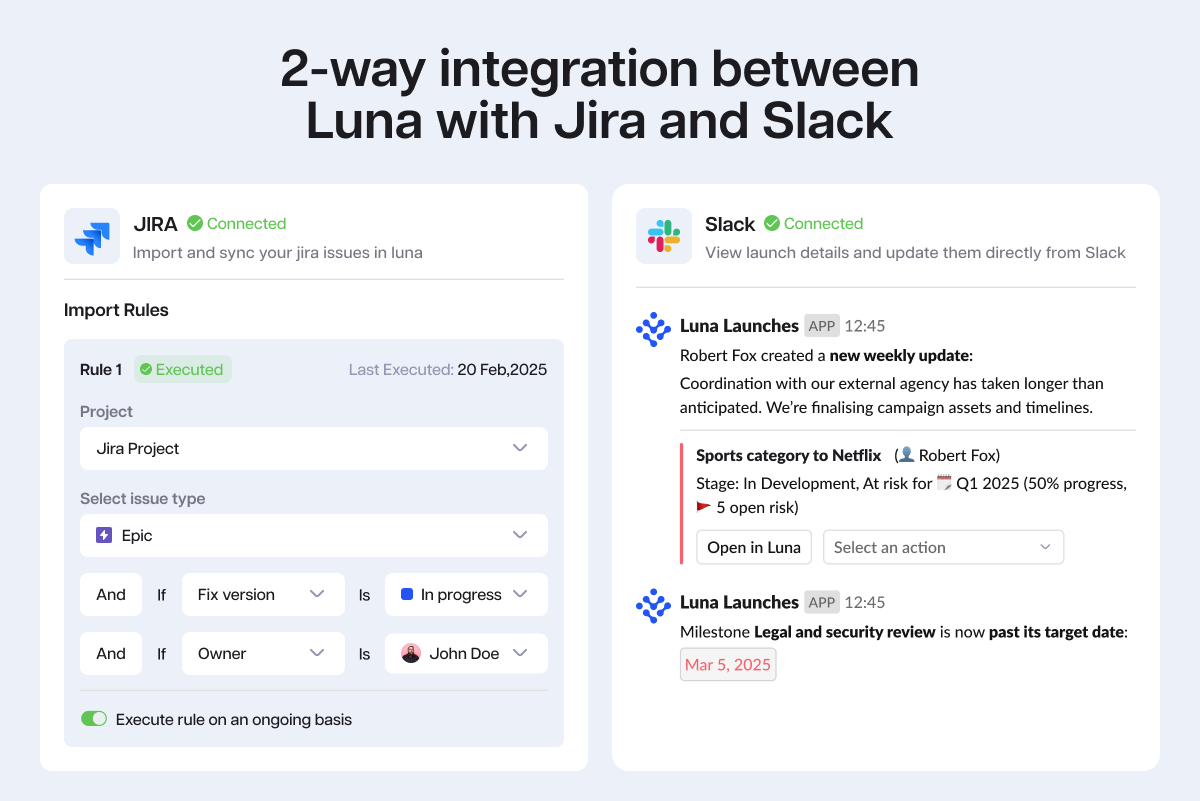Click the red flag open risk icon
The image size is (1200, 801).
704,507
